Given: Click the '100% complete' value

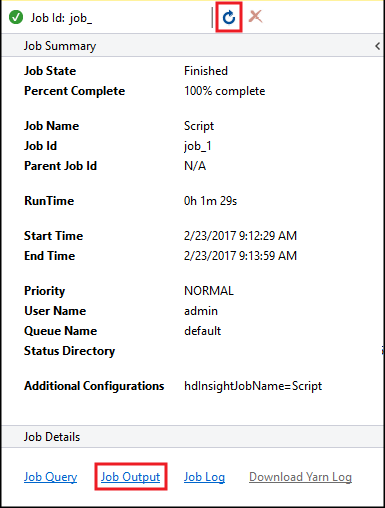Looking at the screenshot, I should (x=225, y=91).
